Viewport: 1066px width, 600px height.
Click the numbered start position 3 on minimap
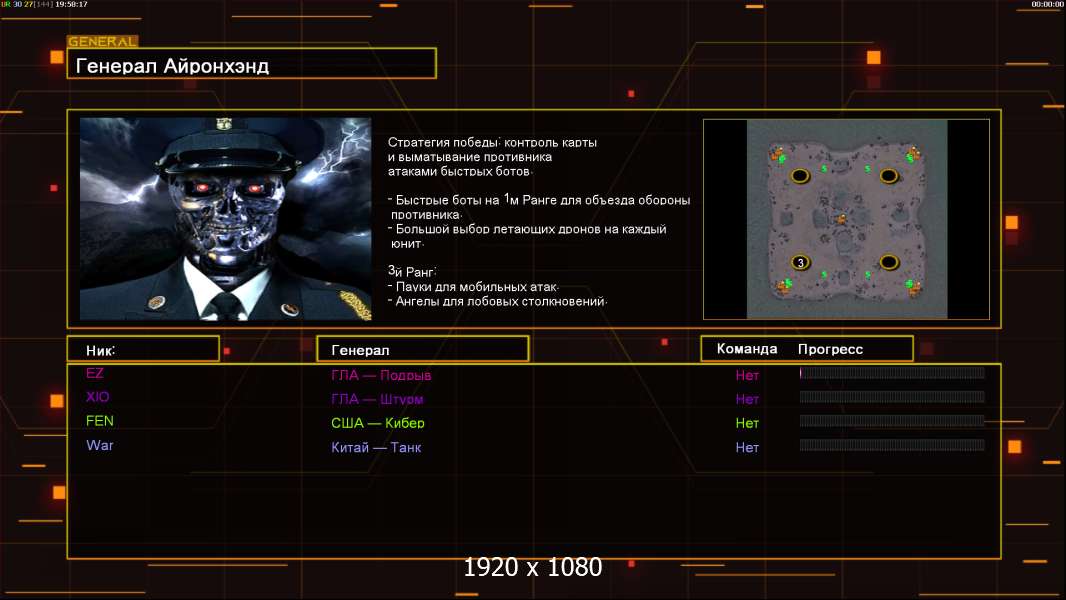[801, 262]
